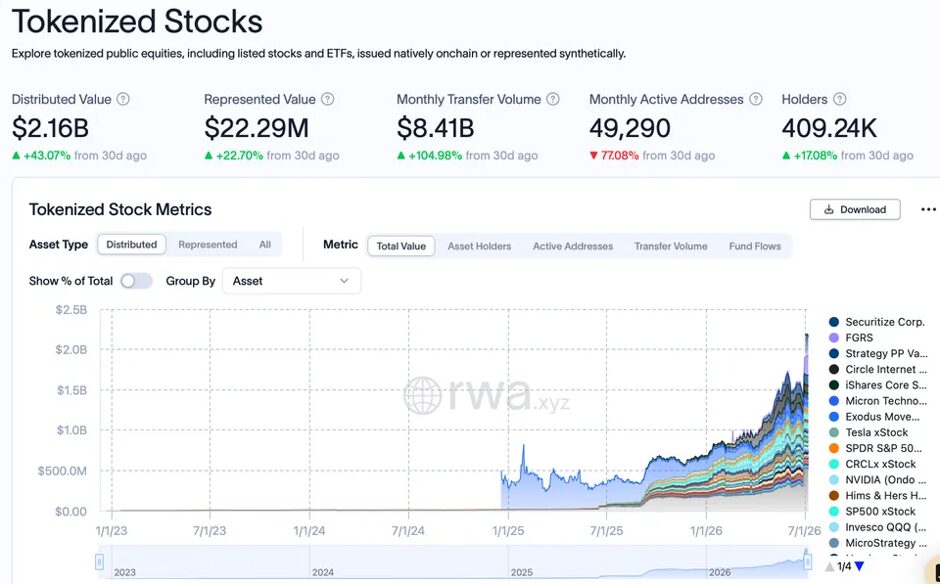Screen dimensions: 940x584
Task: Click the Strategy PP Va... legend label
Action: [886, 354]
